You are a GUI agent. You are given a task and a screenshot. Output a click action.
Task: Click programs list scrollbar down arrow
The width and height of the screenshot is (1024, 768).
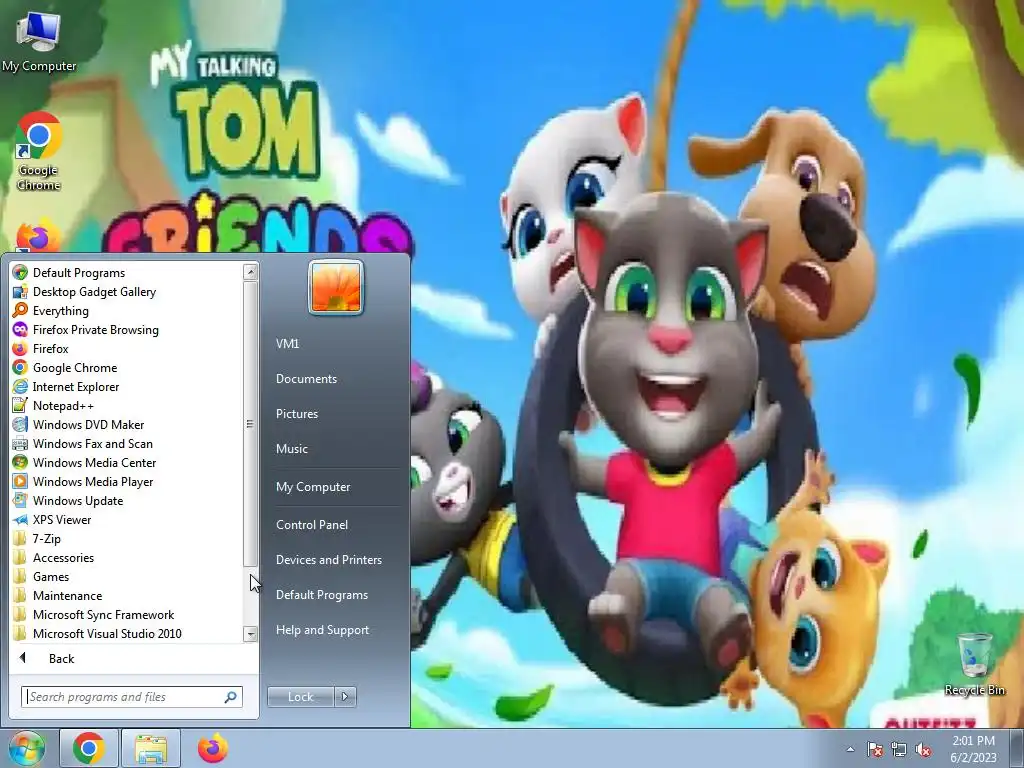click(250, 633)
